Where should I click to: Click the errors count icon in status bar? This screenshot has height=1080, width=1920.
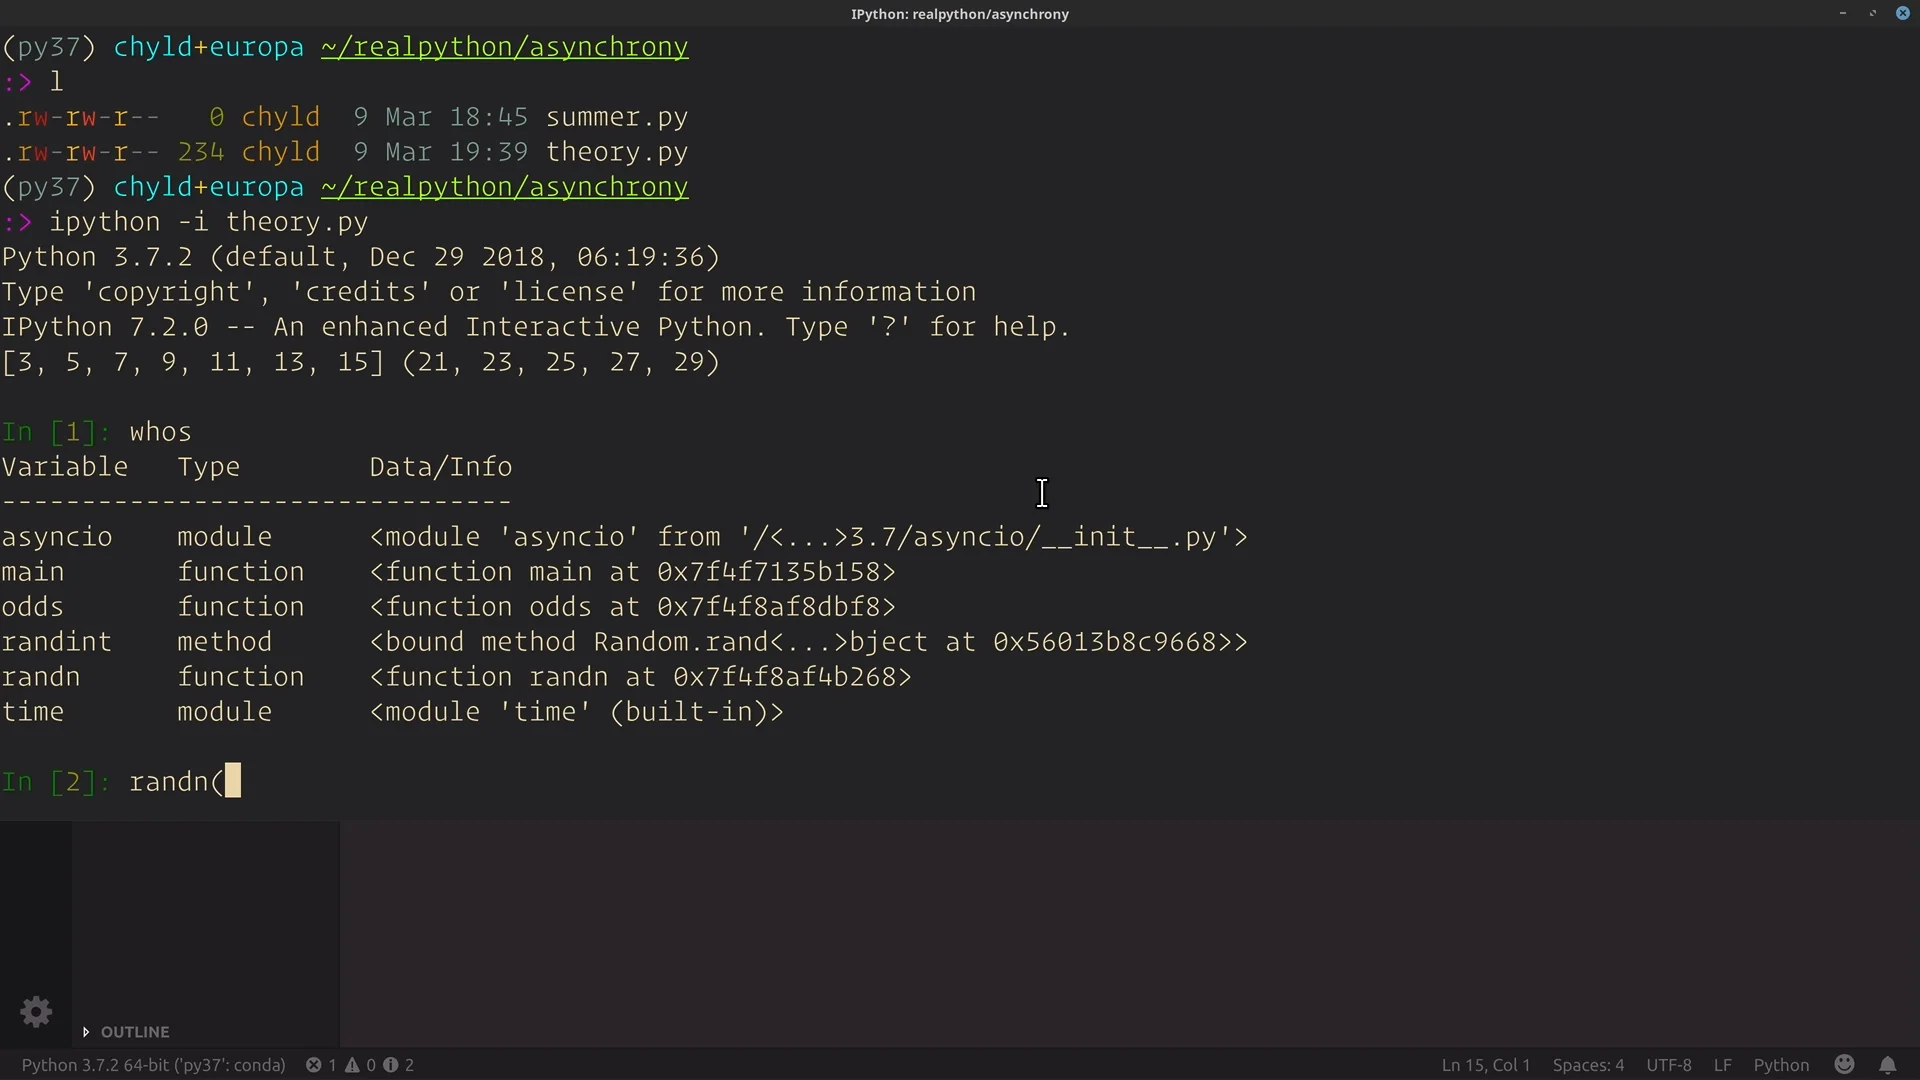pos(314,1065)
